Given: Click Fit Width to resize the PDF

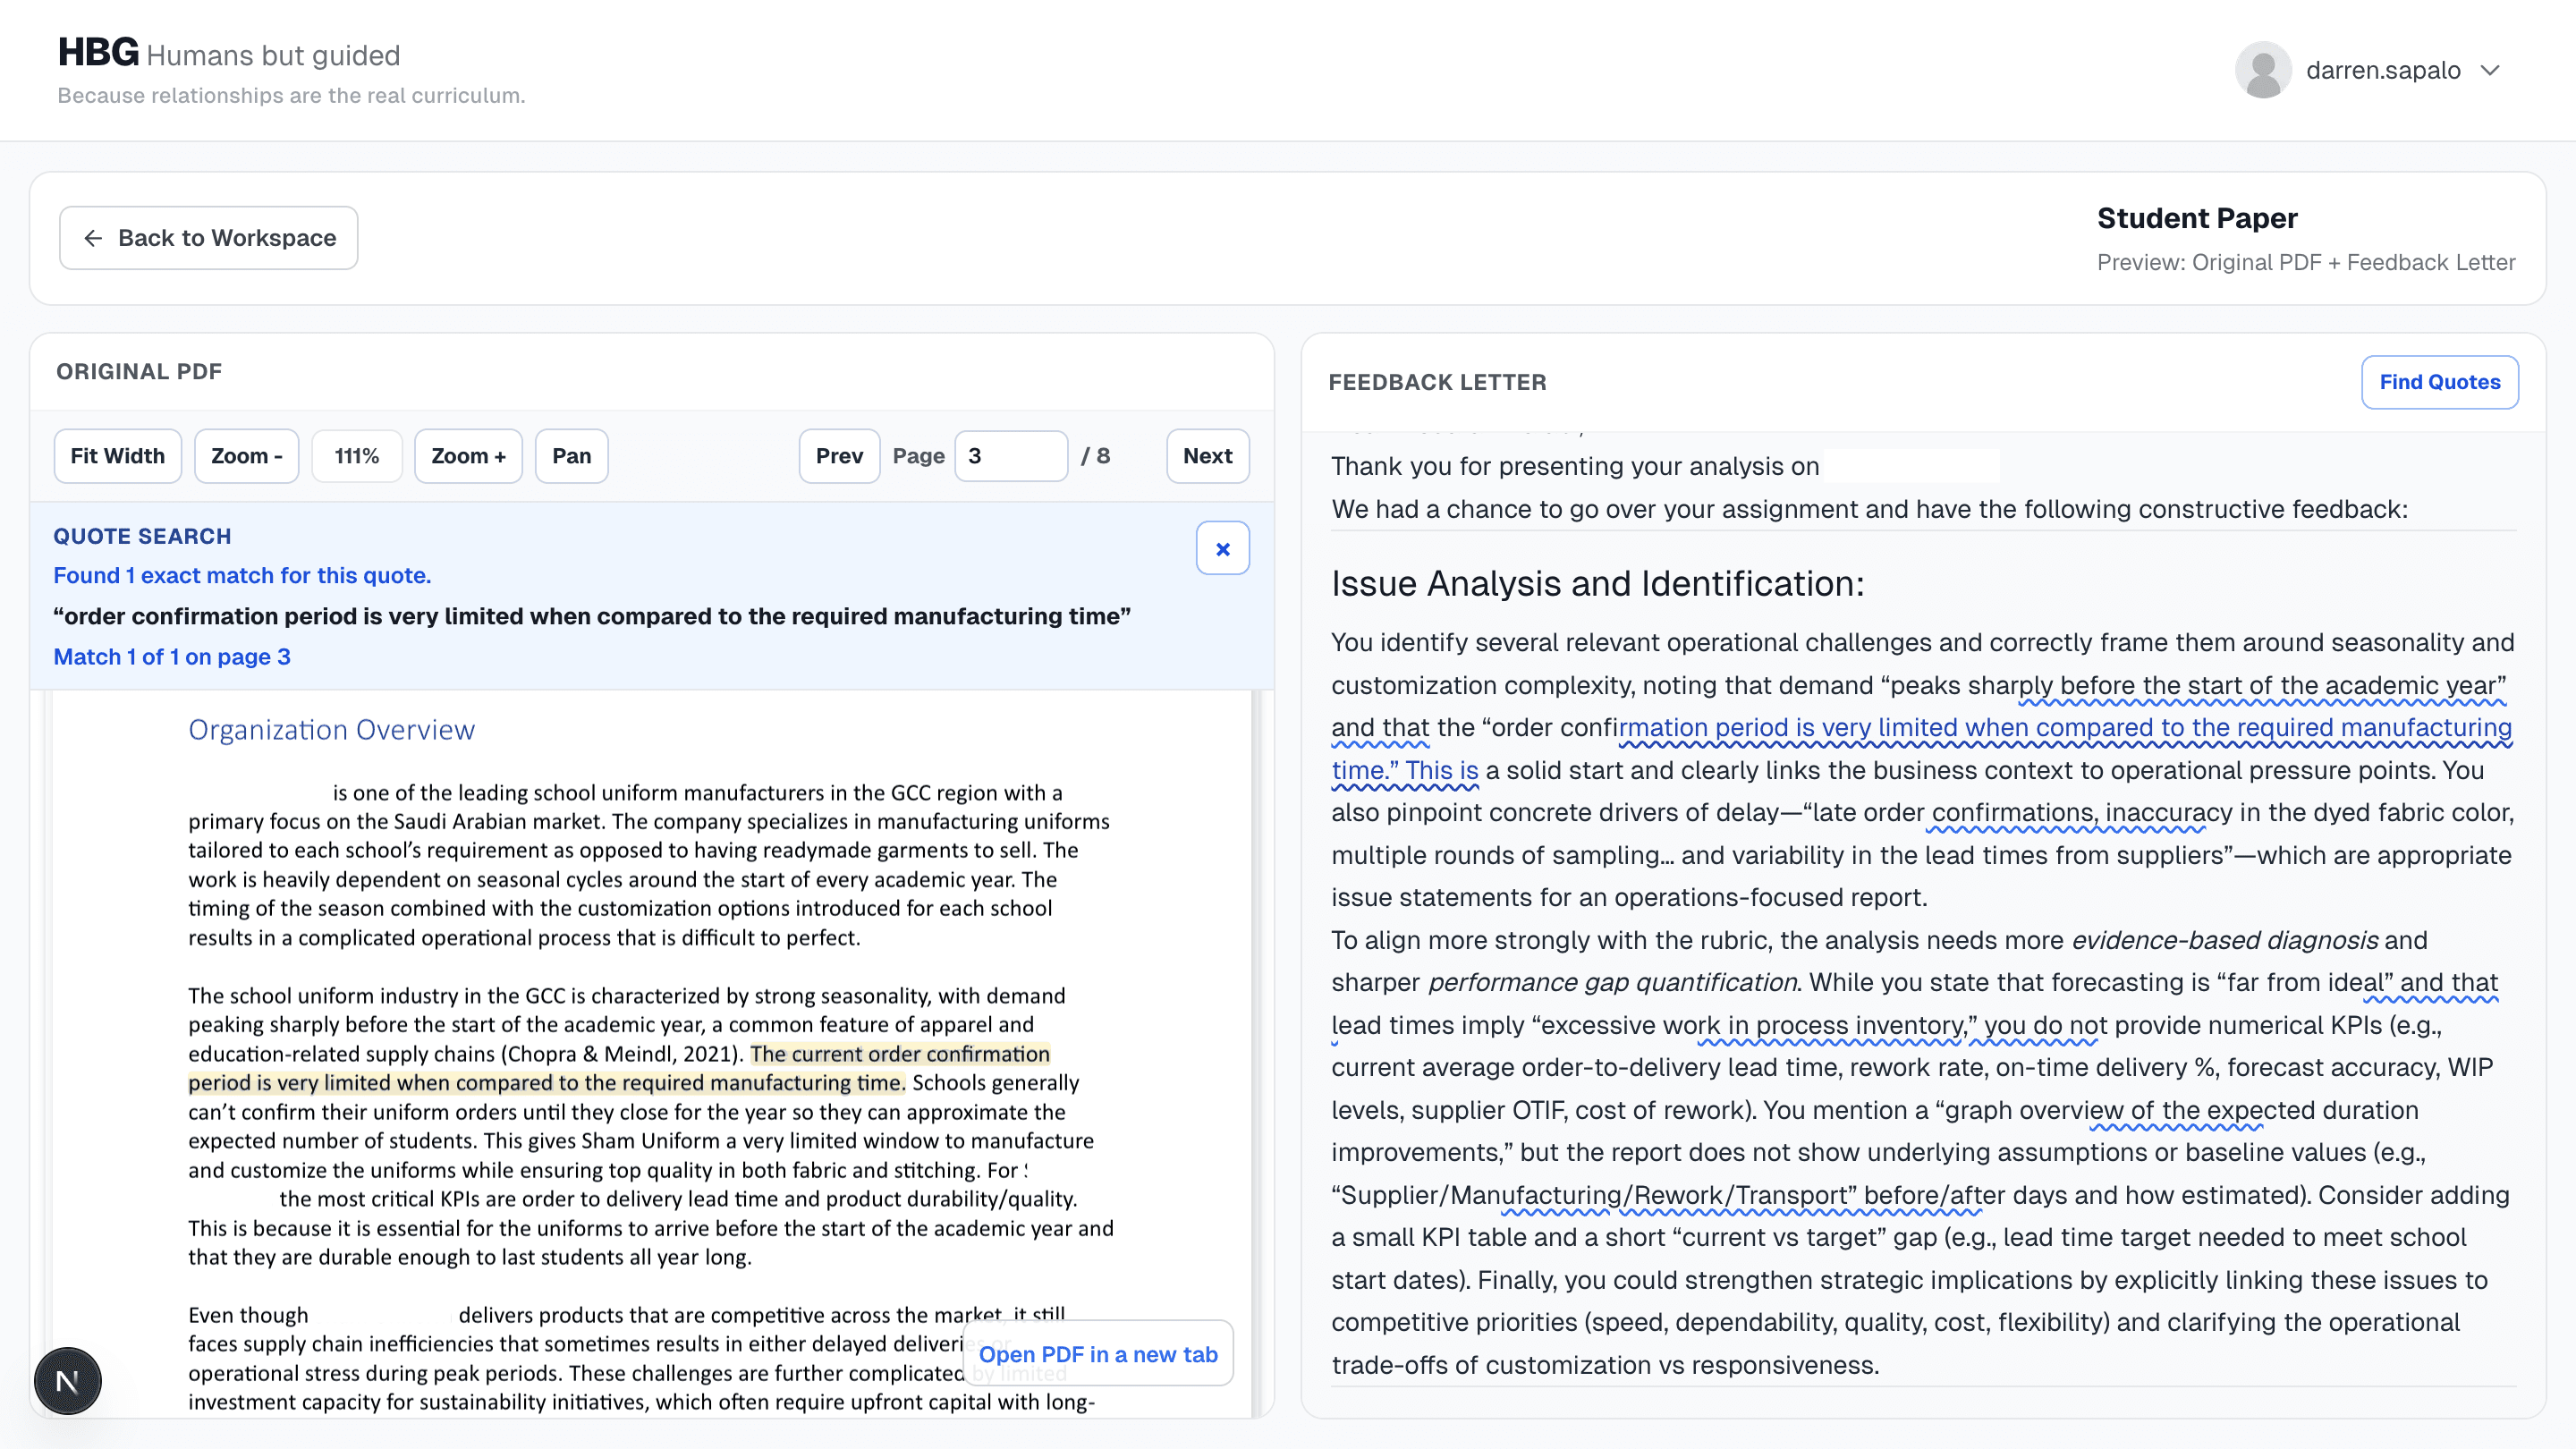Looking at the screenshot, I should (x=117, y=456).
